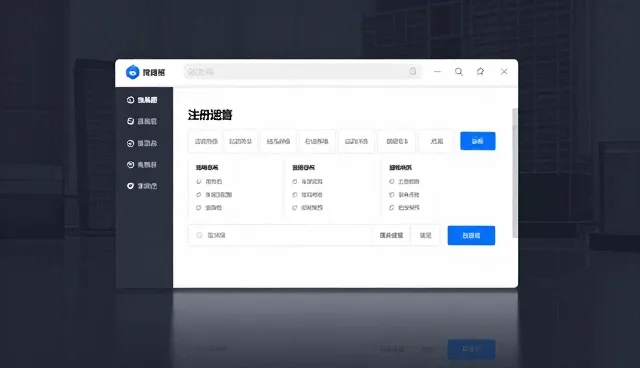
Task: Click the four-character text button inside the bottom field
Action: (391, 235)
